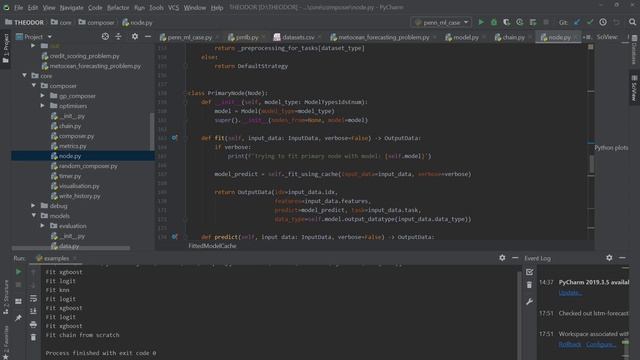Viewport: 640px width, 360px height.
Task: Switch to the model.py editor tab
Action: [466, 37]
